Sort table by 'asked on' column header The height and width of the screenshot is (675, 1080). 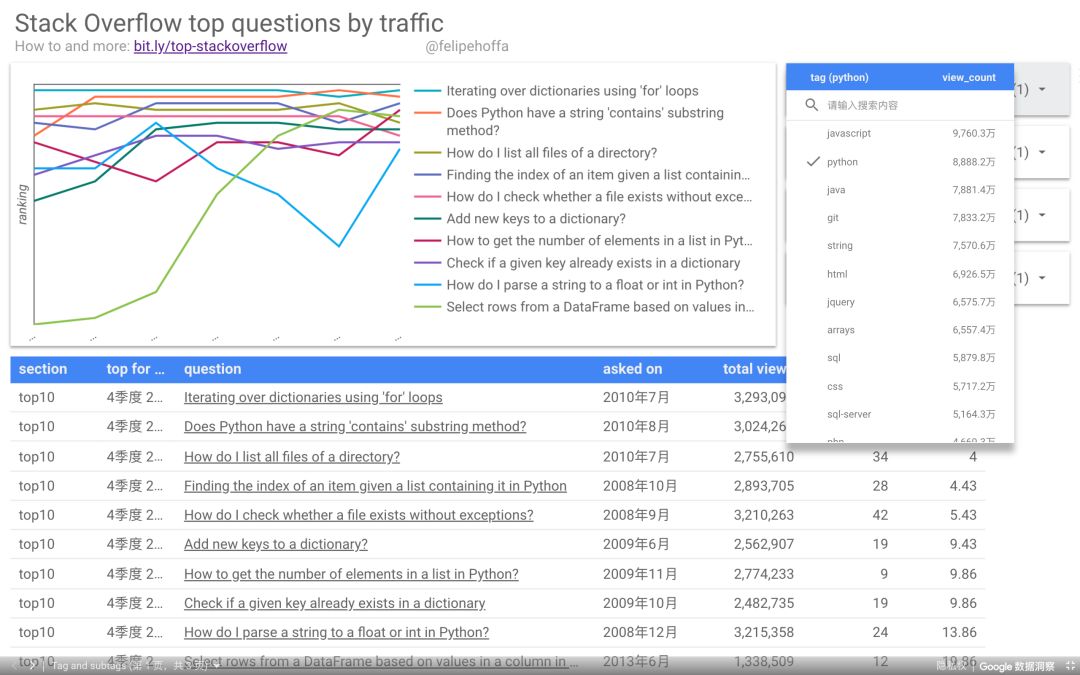coord(632,368)
